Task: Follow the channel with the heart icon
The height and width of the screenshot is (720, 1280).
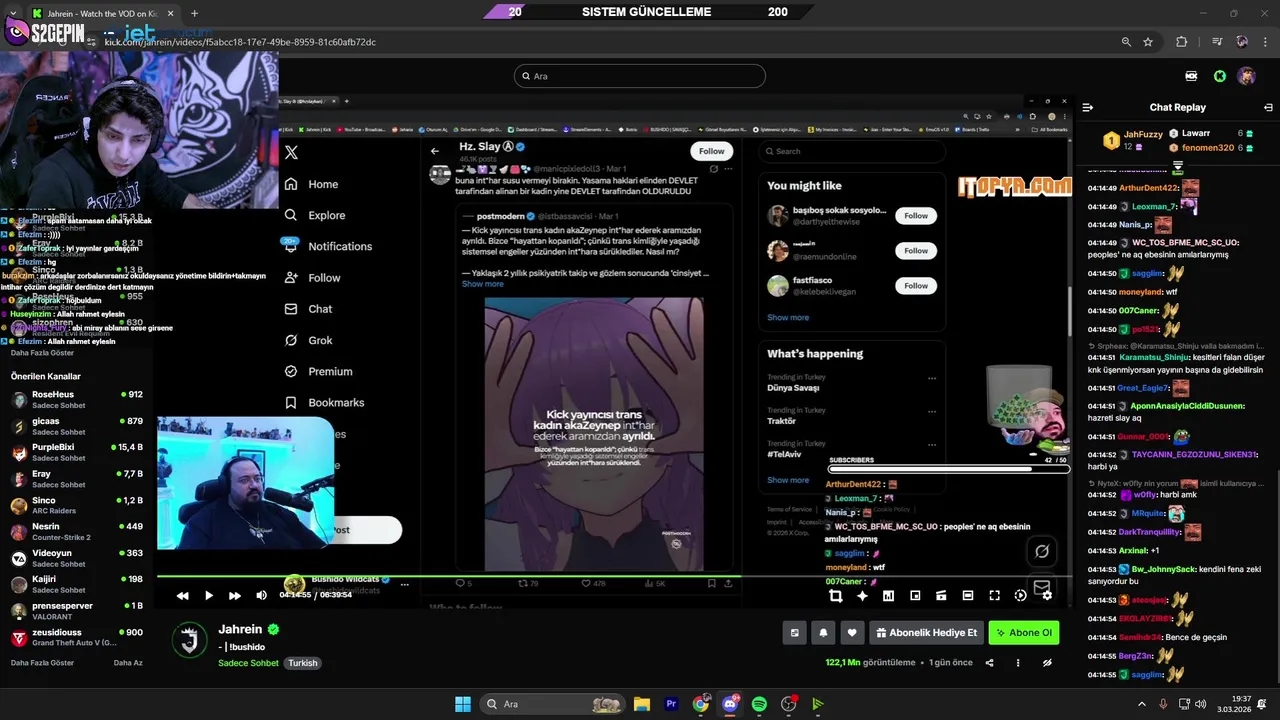Action: pos(852,633)
